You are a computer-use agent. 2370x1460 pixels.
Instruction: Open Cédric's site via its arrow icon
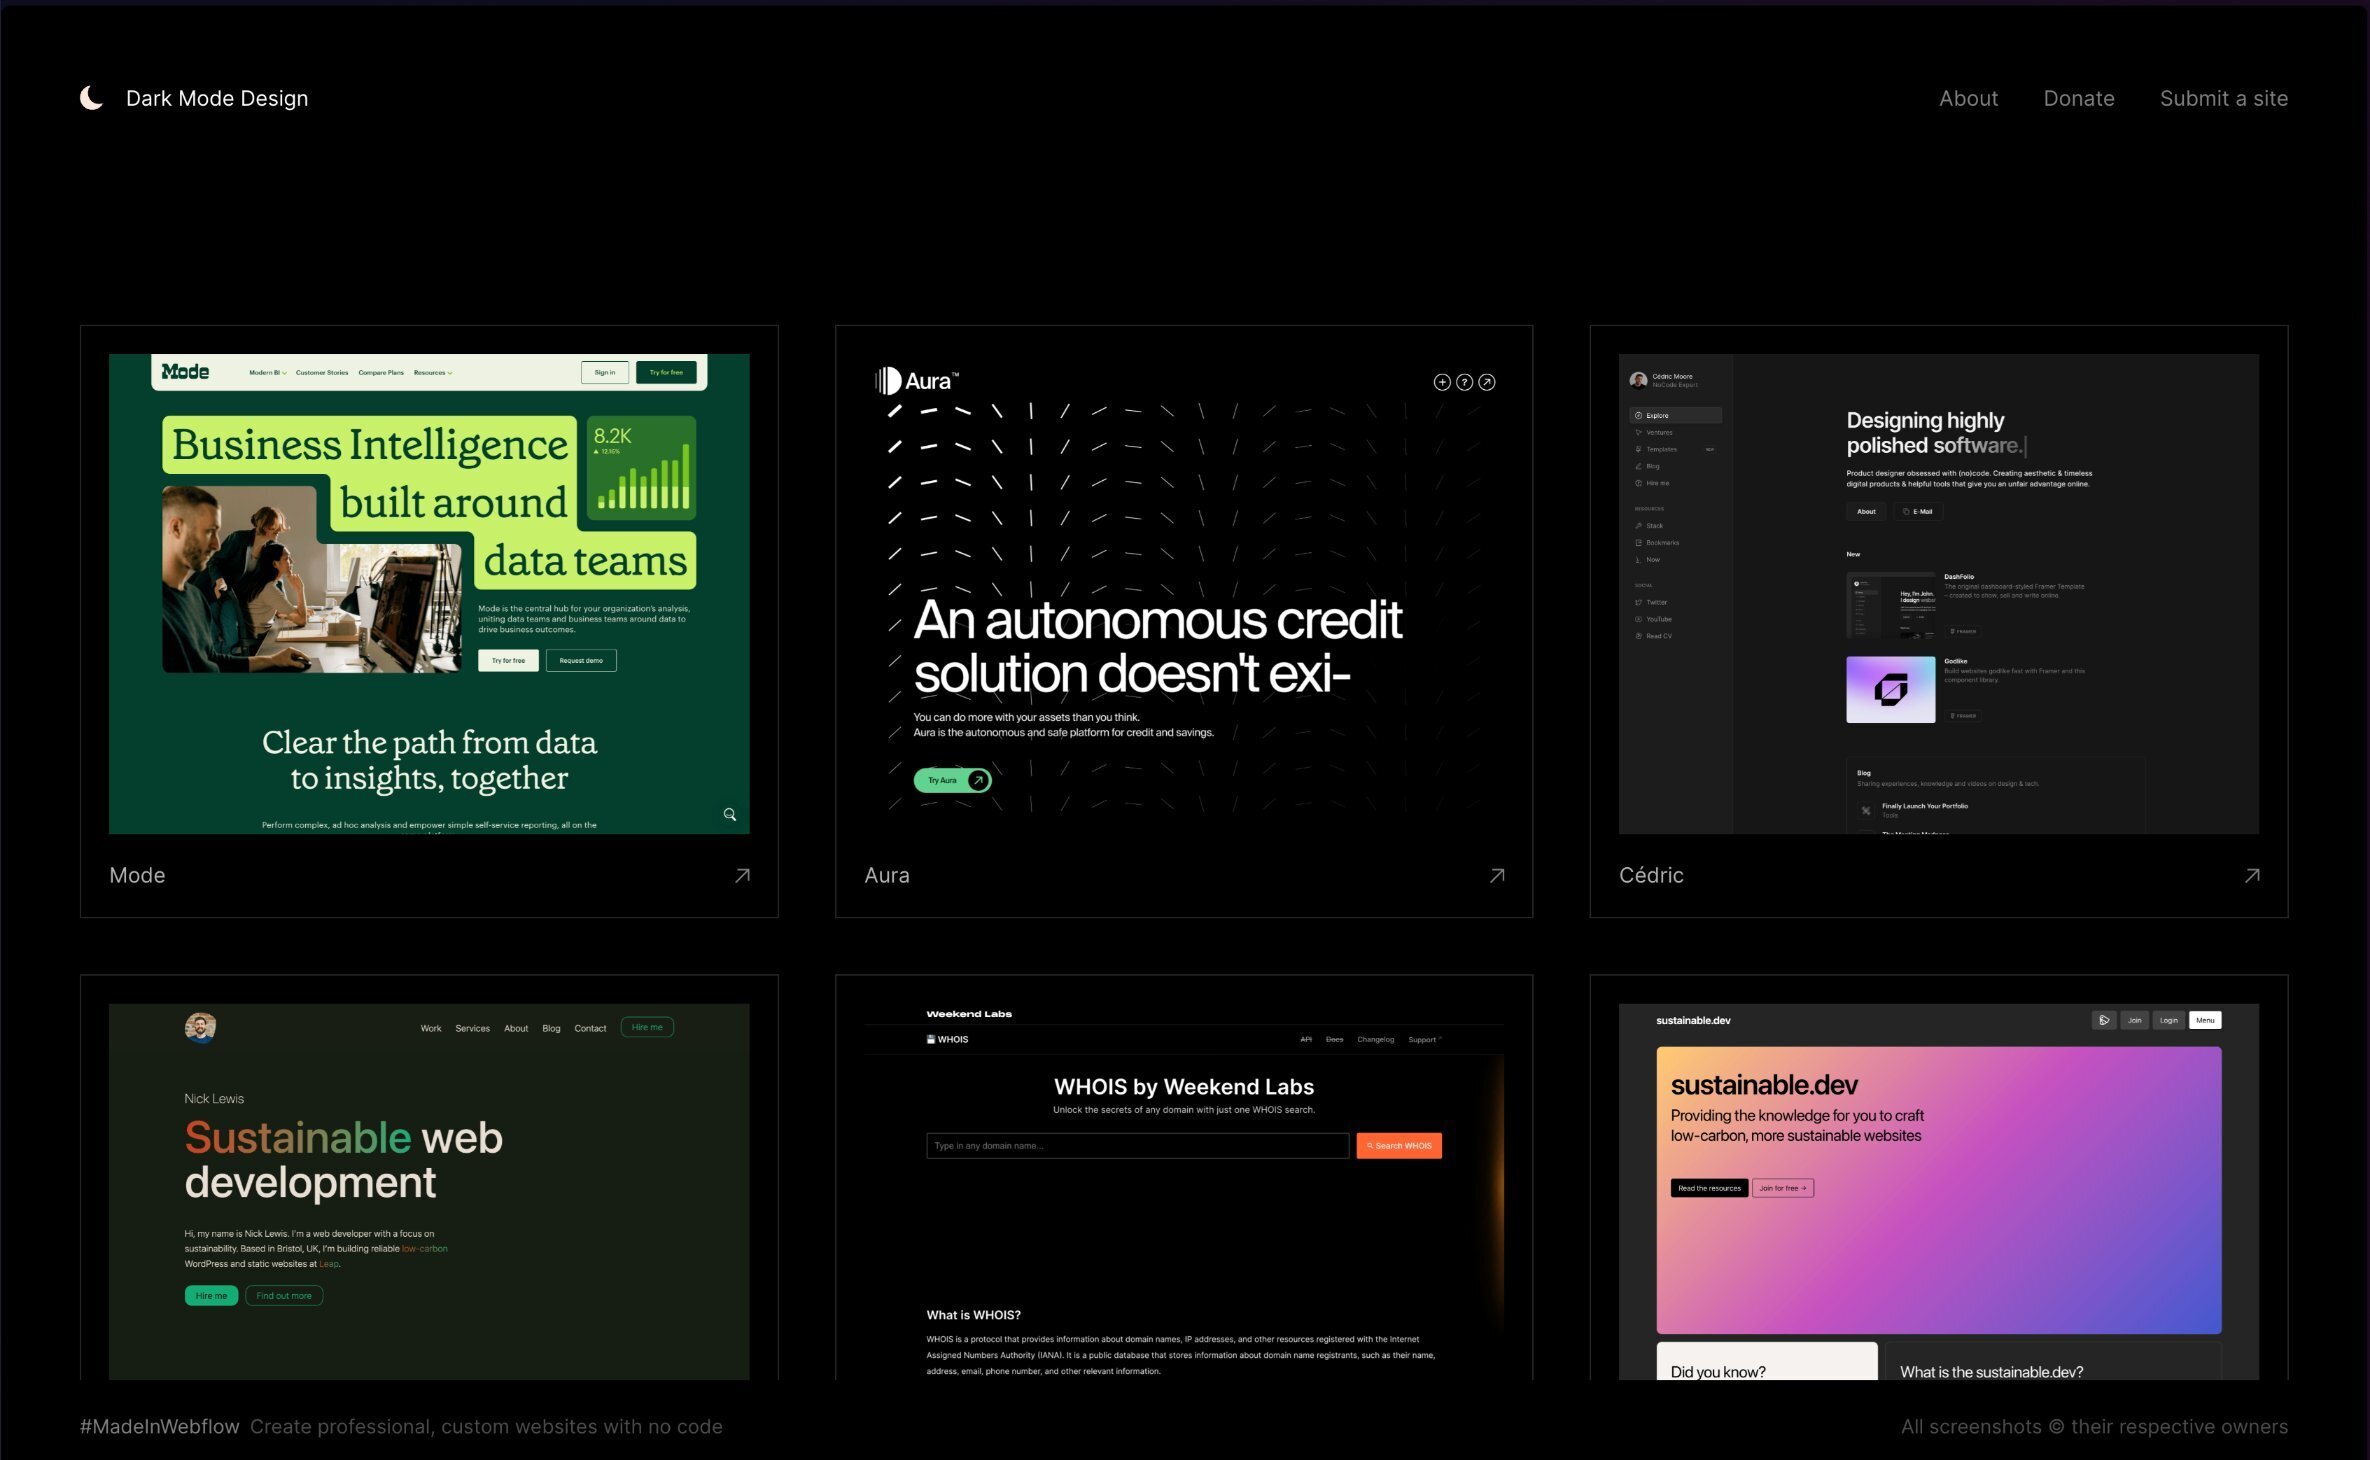point(2252,875)
